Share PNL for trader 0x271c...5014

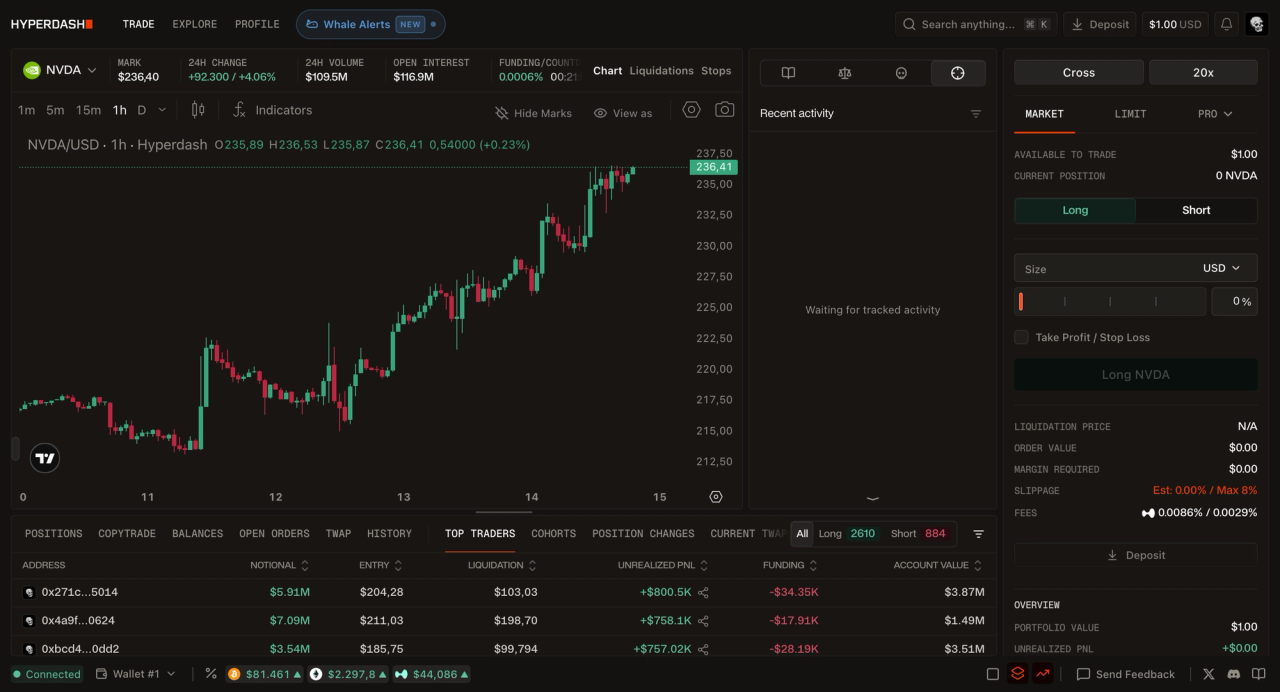click(704, 593)
